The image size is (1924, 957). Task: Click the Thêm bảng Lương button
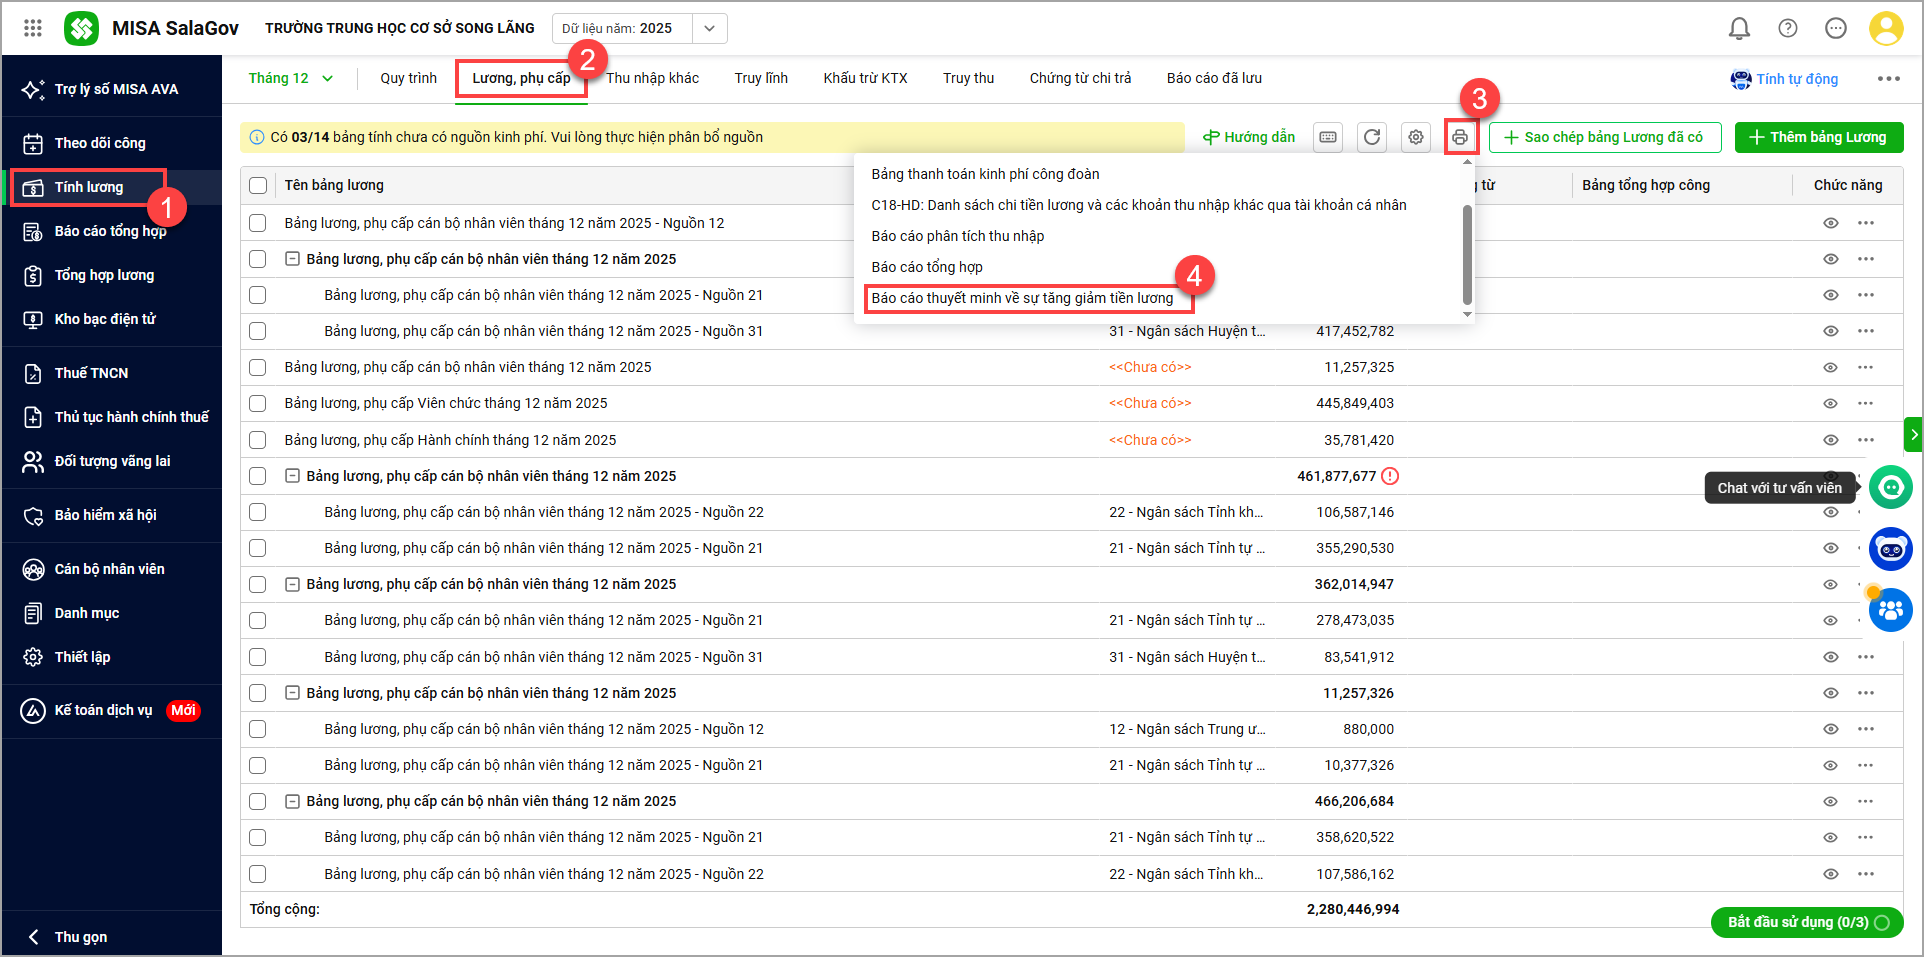pyautogui.click(x=1818, y=137)
